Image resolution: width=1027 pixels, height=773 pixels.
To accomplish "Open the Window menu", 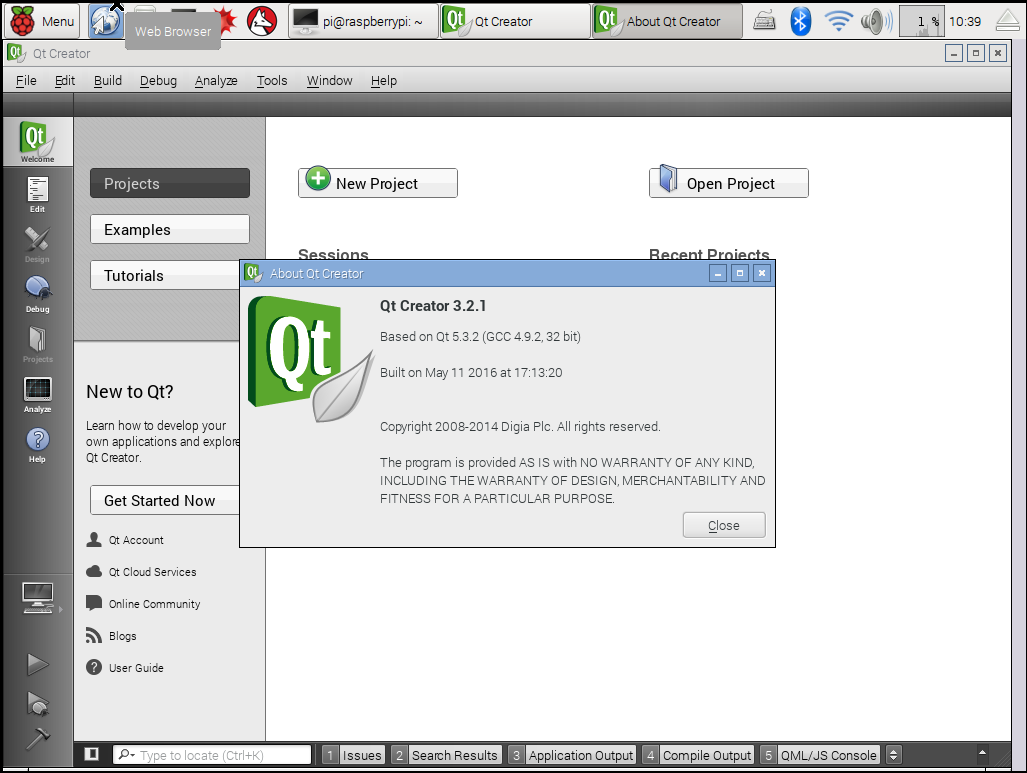I will pos(329,81).
